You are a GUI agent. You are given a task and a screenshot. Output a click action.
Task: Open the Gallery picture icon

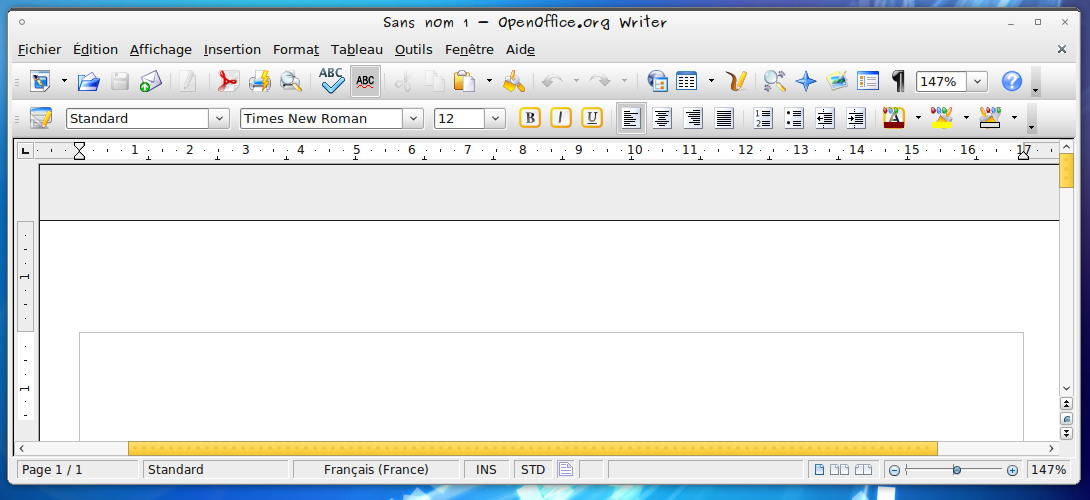(837, 81)
